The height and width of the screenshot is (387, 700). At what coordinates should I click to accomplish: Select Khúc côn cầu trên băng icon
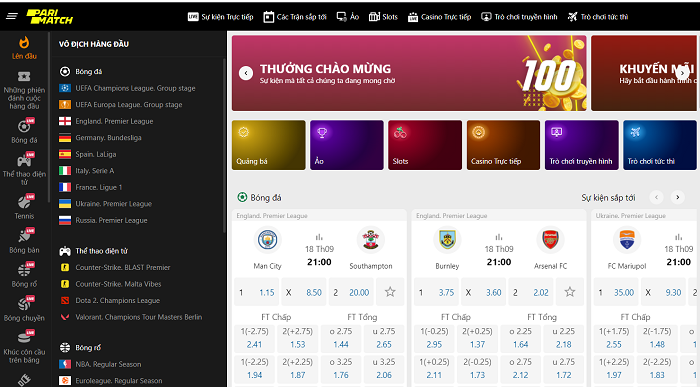[x=24, y=347]
